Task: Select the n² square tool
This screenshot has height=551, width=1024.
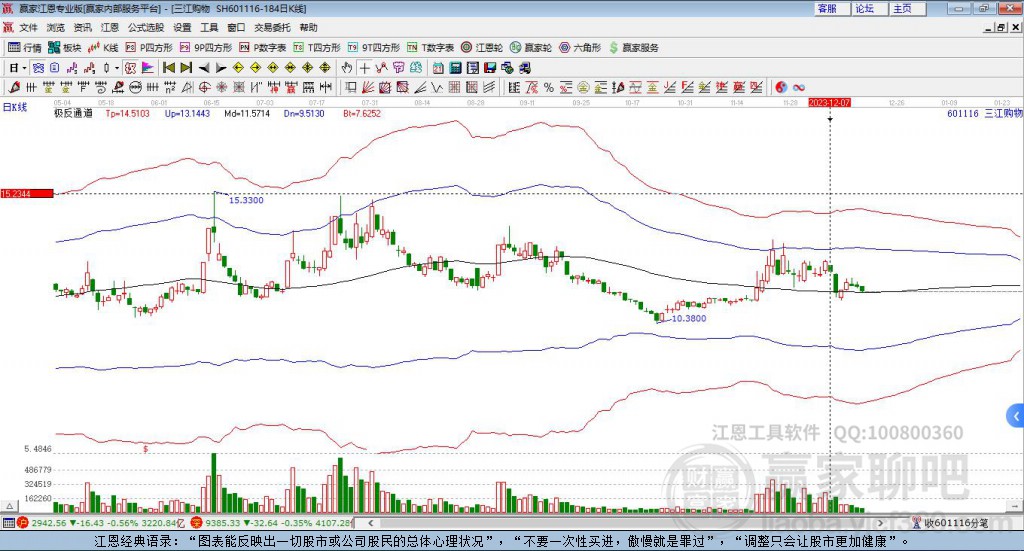Action: (170, 87)
